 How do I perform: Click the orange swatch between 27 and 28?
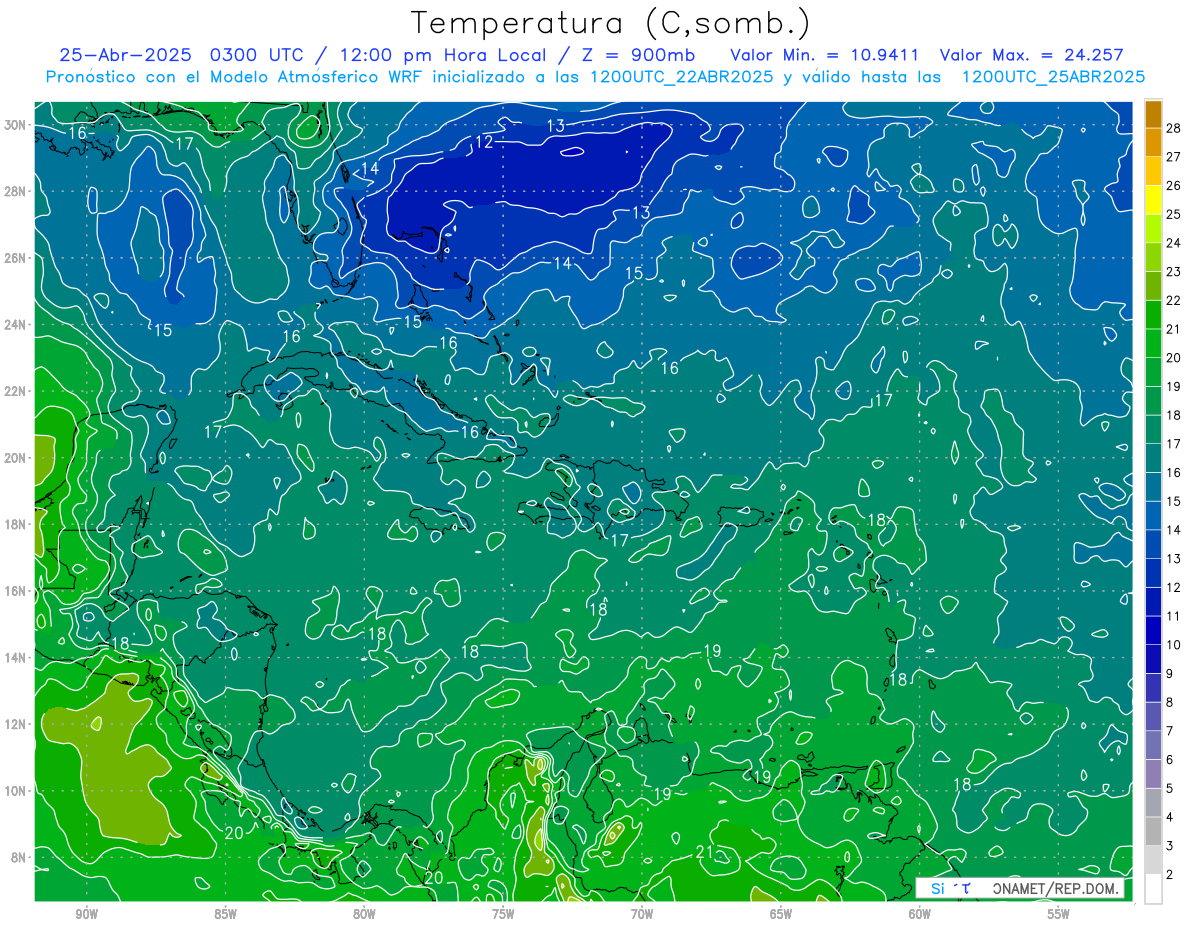[x=1153, y=142]
